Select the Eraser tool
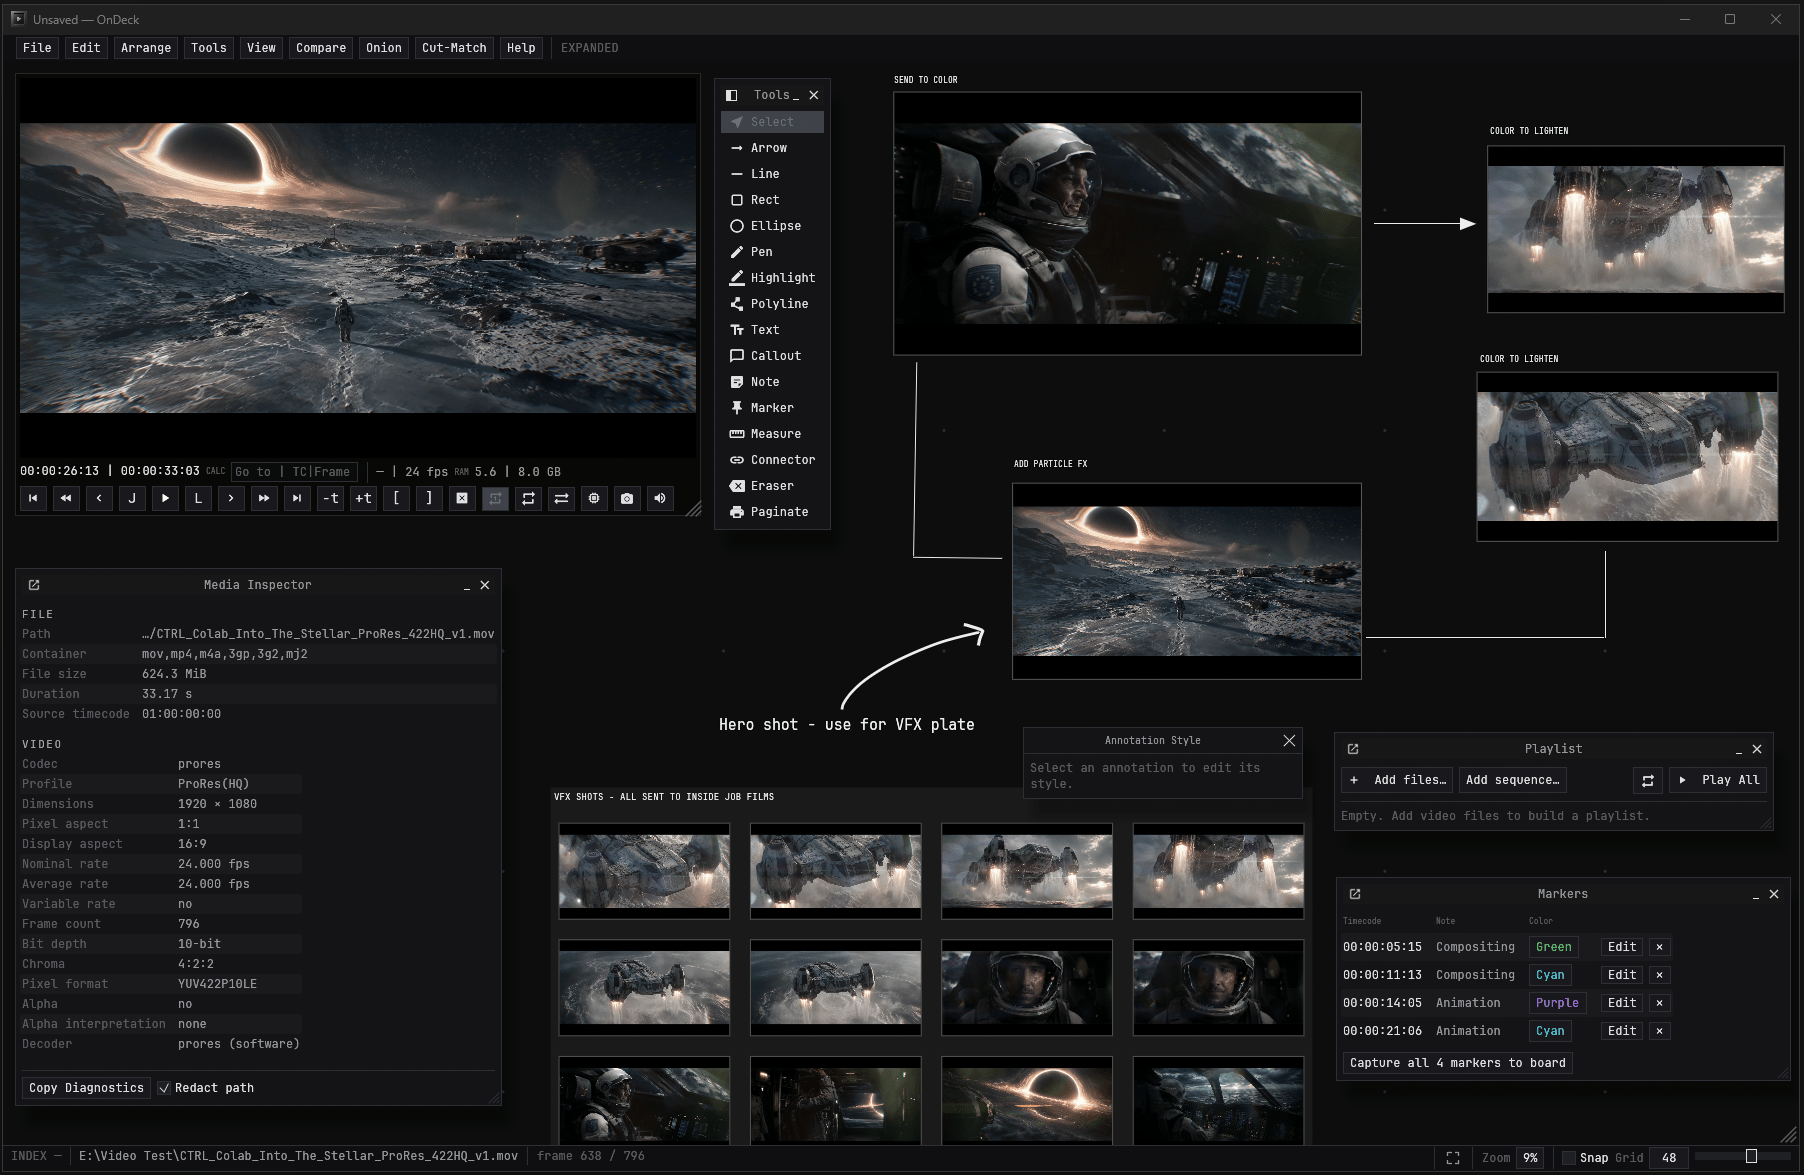1804x1175 pixels. (x=772, y=486)
